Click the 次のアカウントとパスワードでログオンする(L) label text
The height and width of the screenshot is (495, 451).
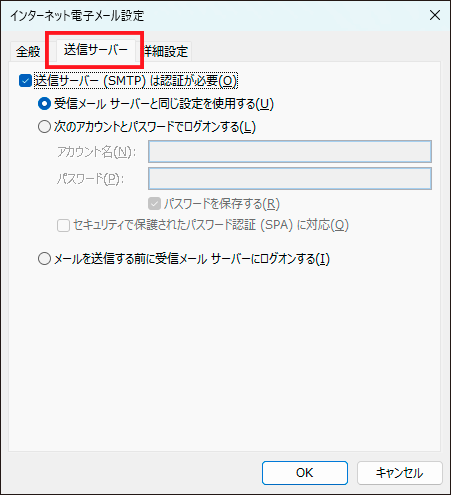155,127
